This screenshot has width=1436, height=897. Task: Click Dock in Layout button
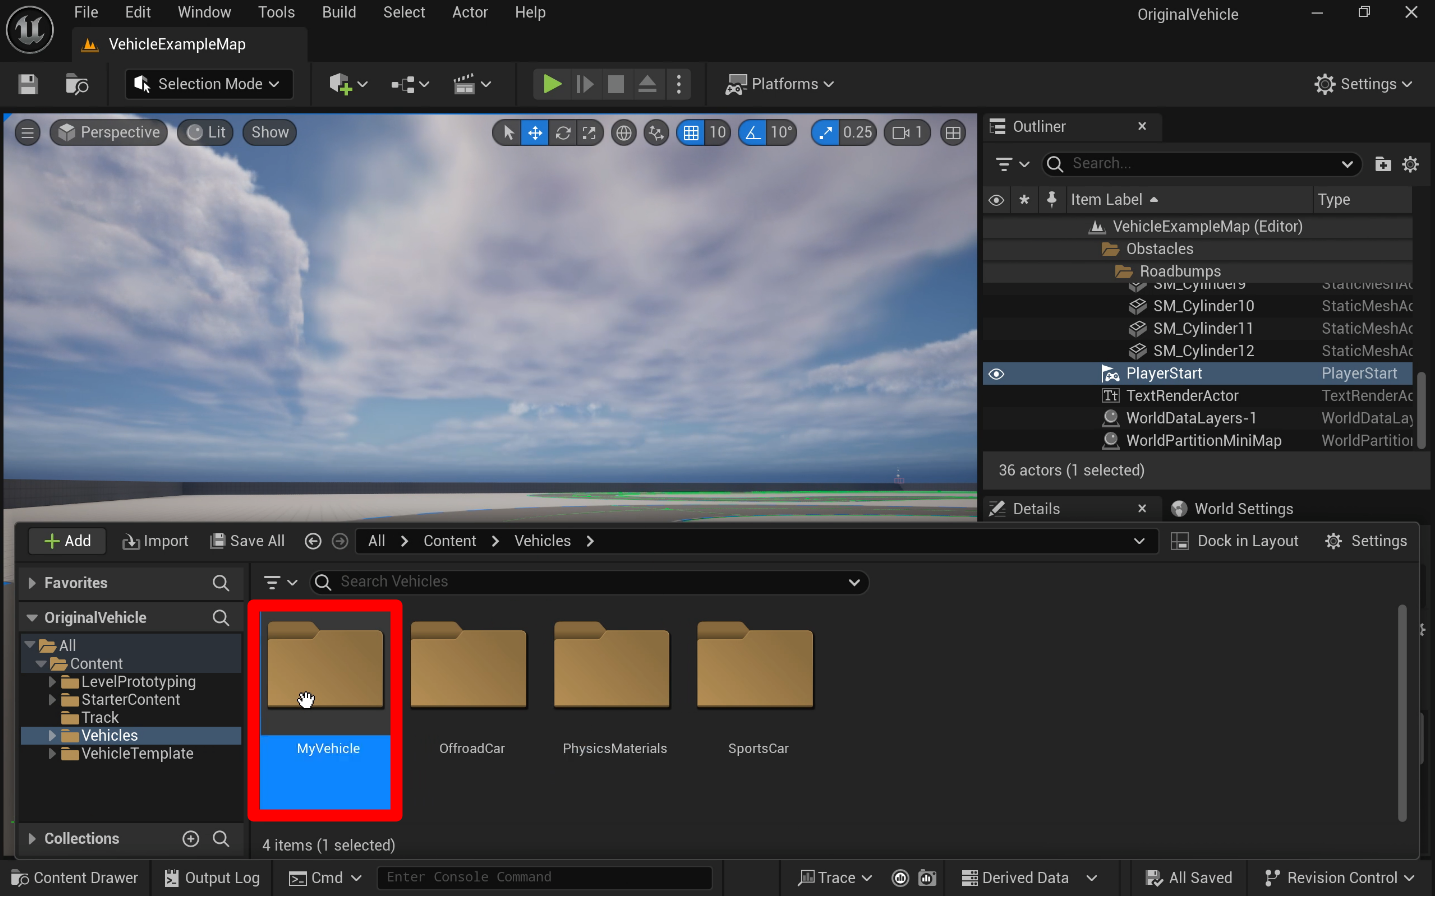coord(1234,541)
